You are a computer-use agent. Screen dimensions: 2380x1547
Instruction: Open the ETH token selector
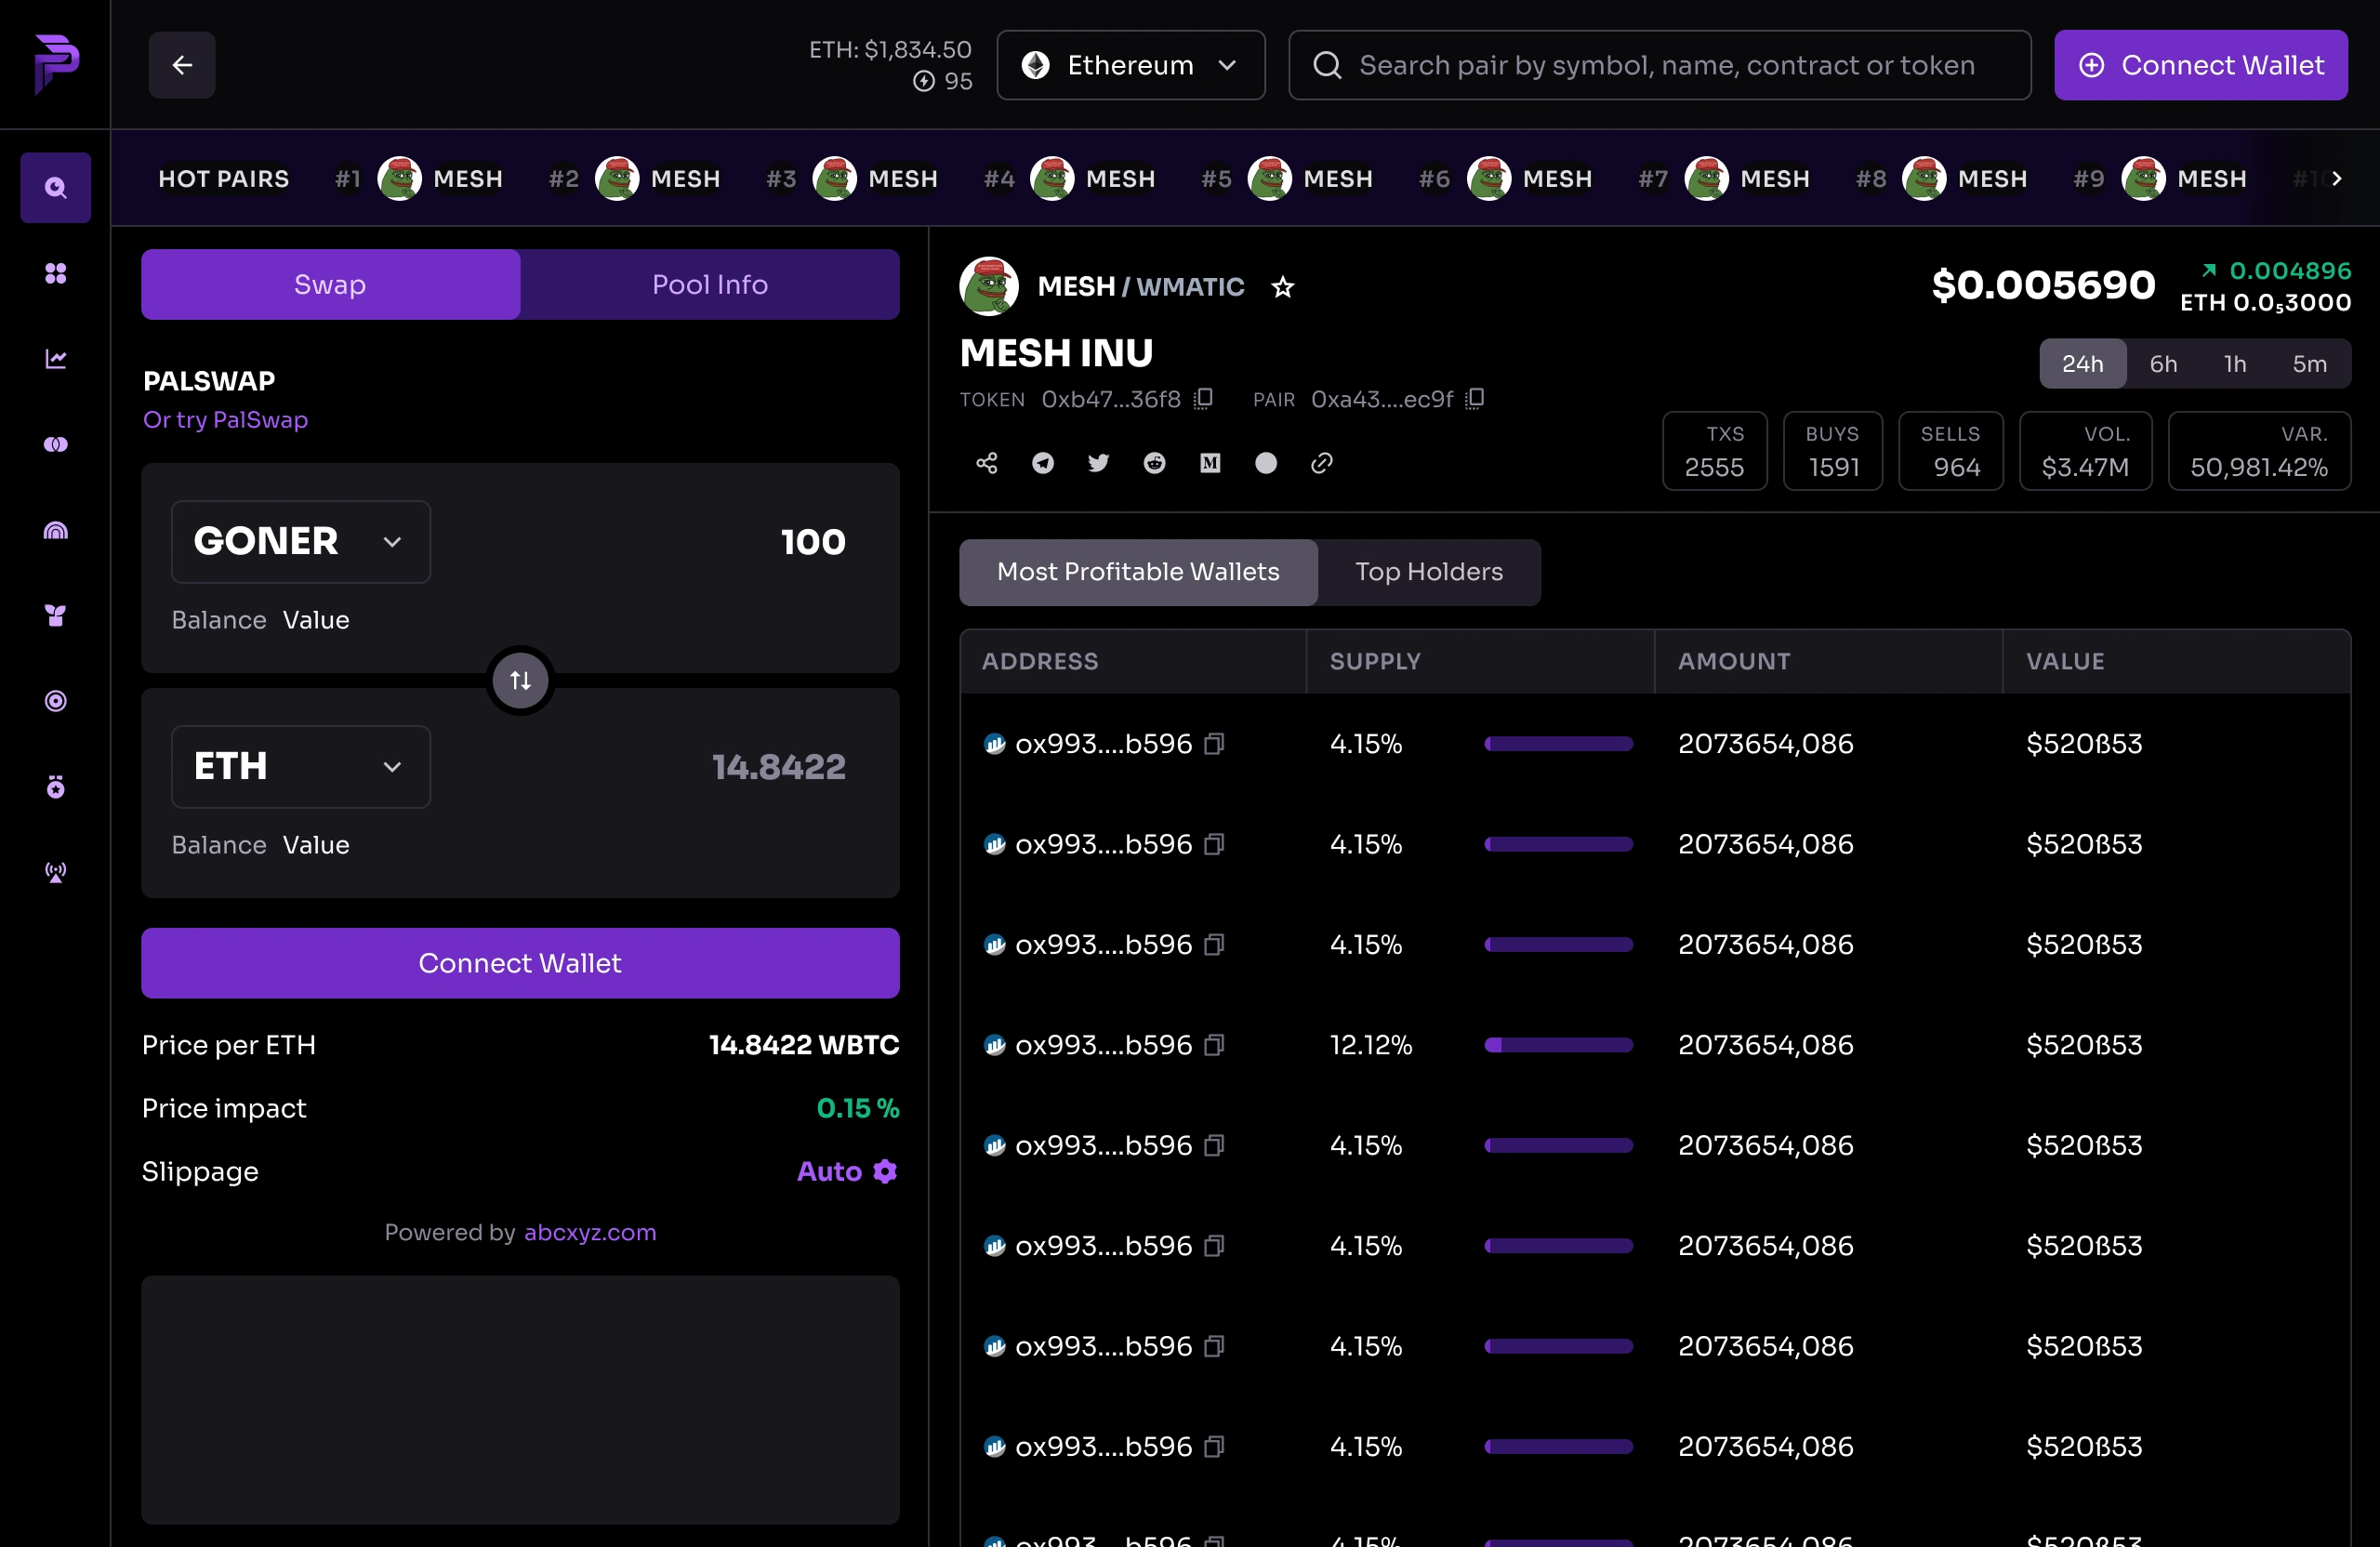pos(301,767)
